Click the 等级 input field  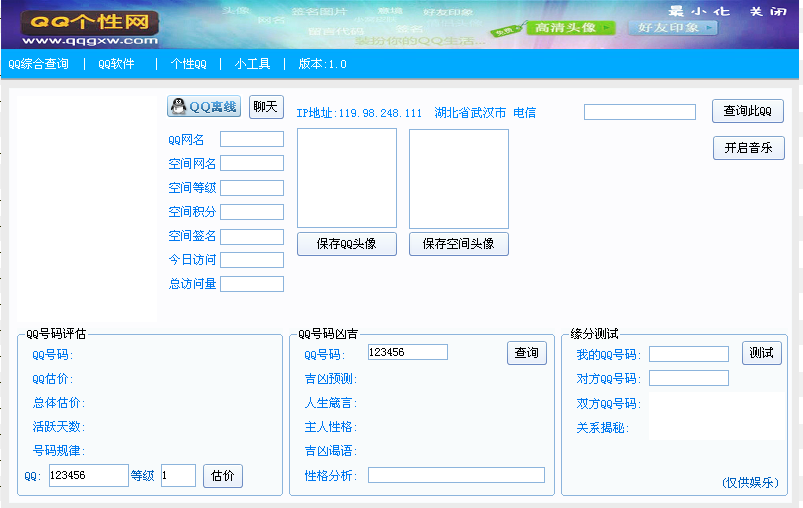[178, 475]
